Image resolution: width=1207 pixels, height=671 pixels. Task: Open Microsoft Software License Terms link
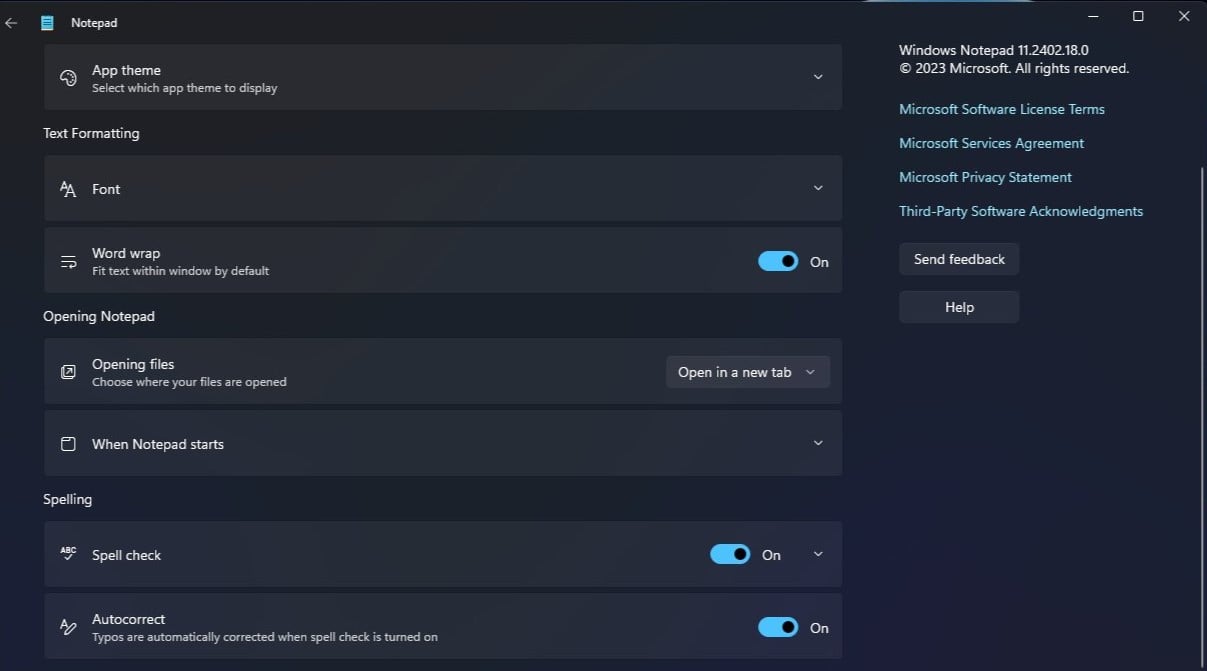(x=1002, y=109)
